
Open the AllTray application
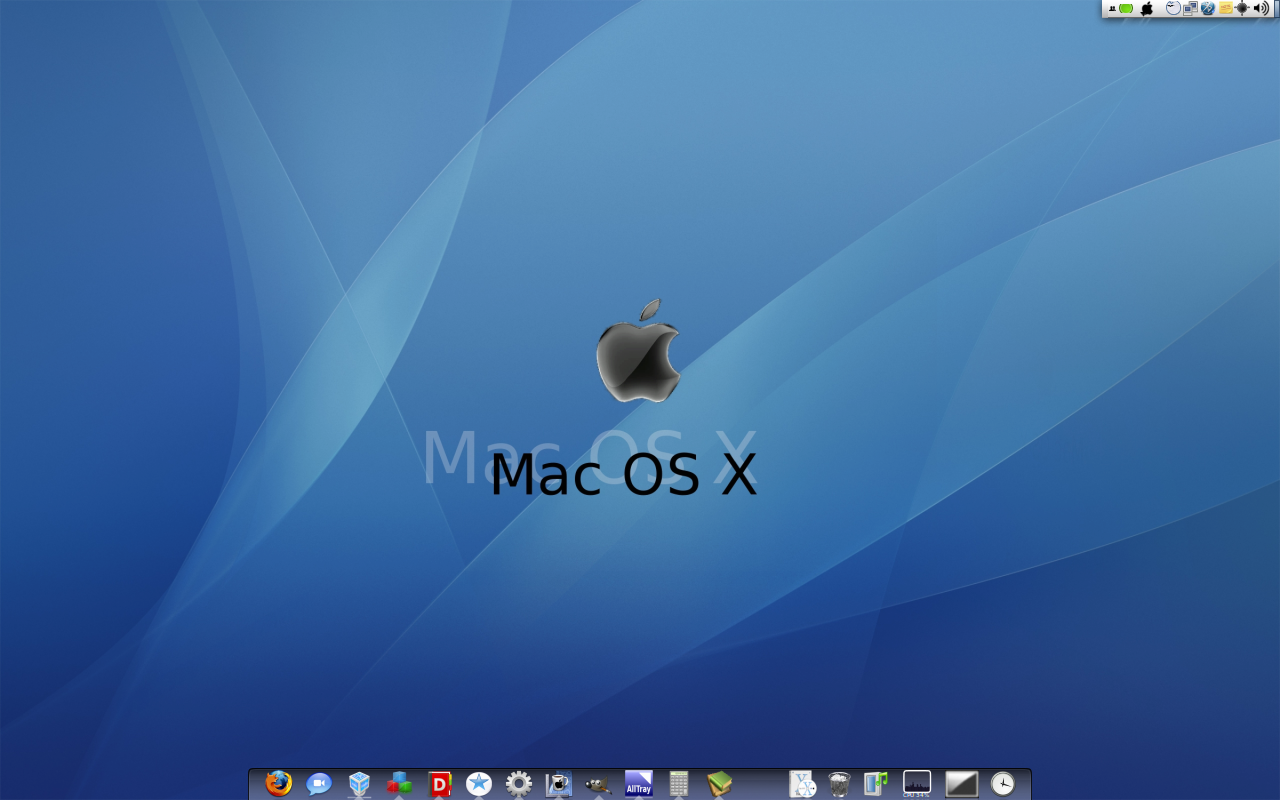[x=639, y=784]
